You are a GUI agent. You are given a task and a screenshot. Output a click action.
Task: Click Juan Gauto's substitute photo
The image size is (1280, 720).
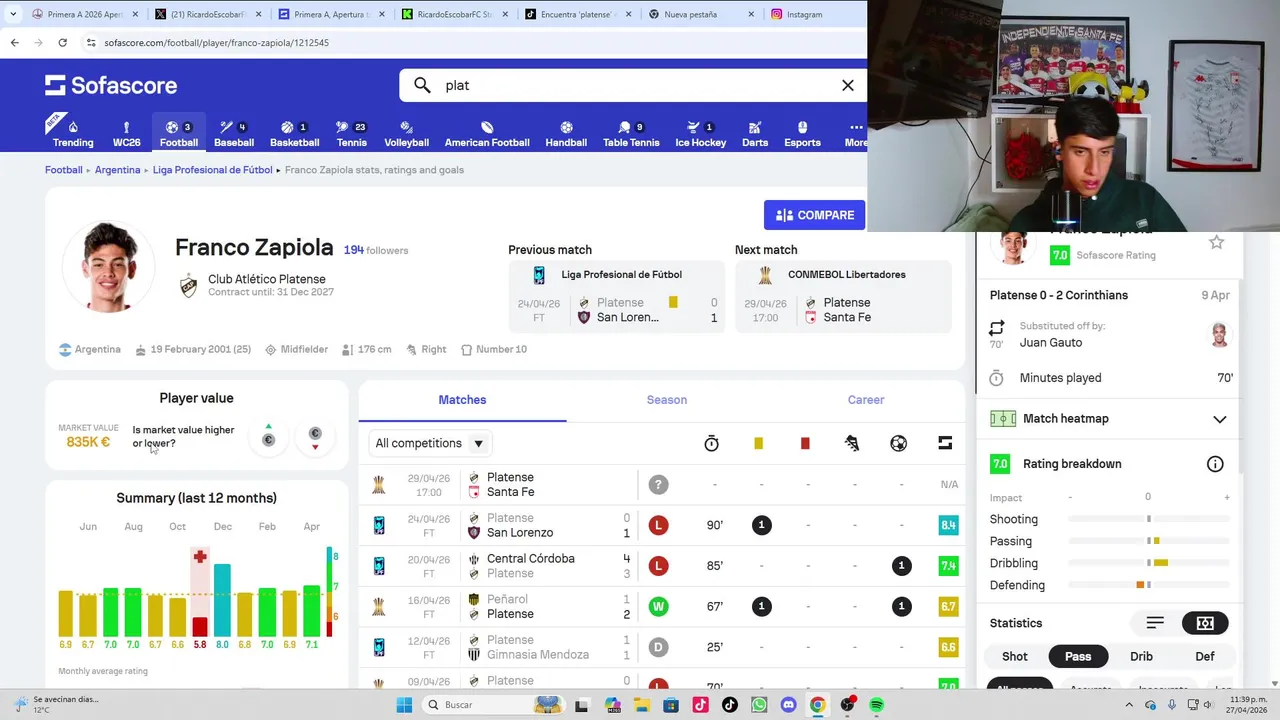click(x=1219, y=334)
